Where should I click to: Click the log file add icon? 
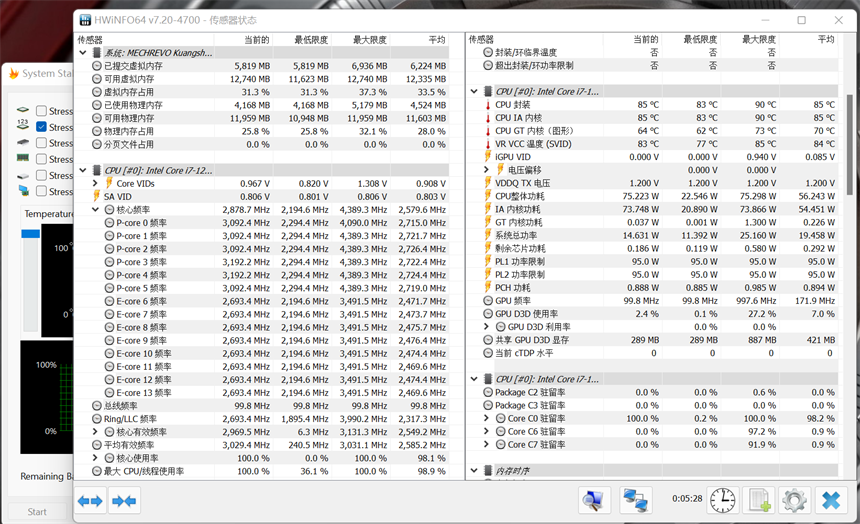760,500
